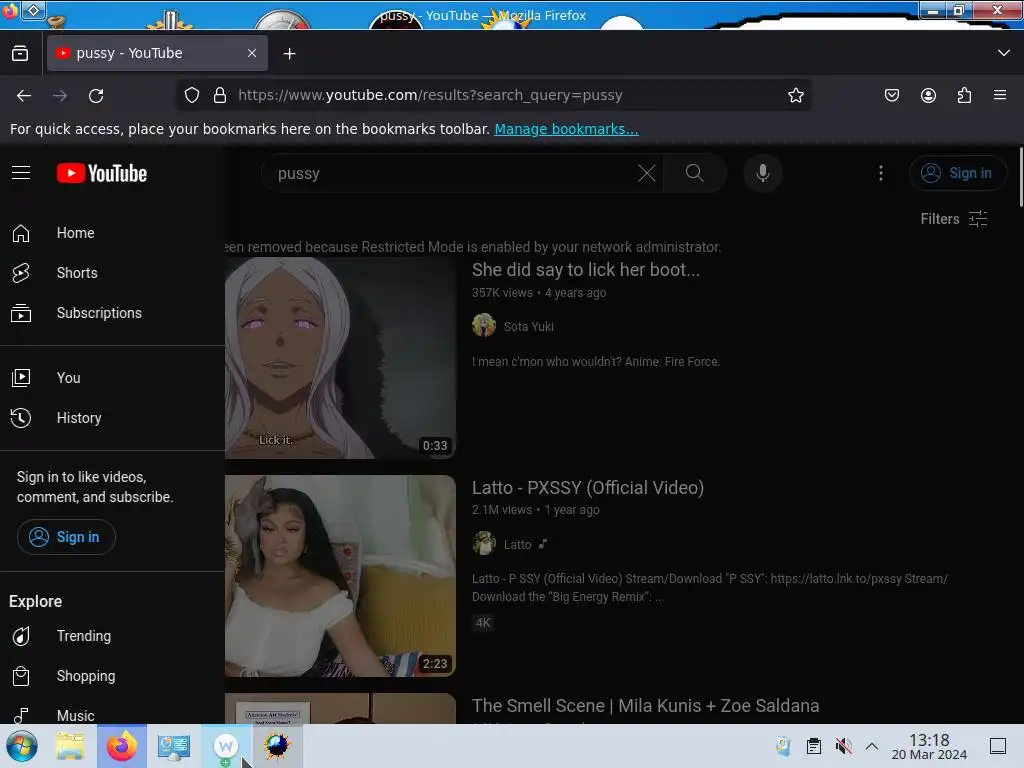Image resolution: width=1024 pixels, height=768 pixels.
Task: Bookmark this page with star icon
Action: click(x=795, y=95)
